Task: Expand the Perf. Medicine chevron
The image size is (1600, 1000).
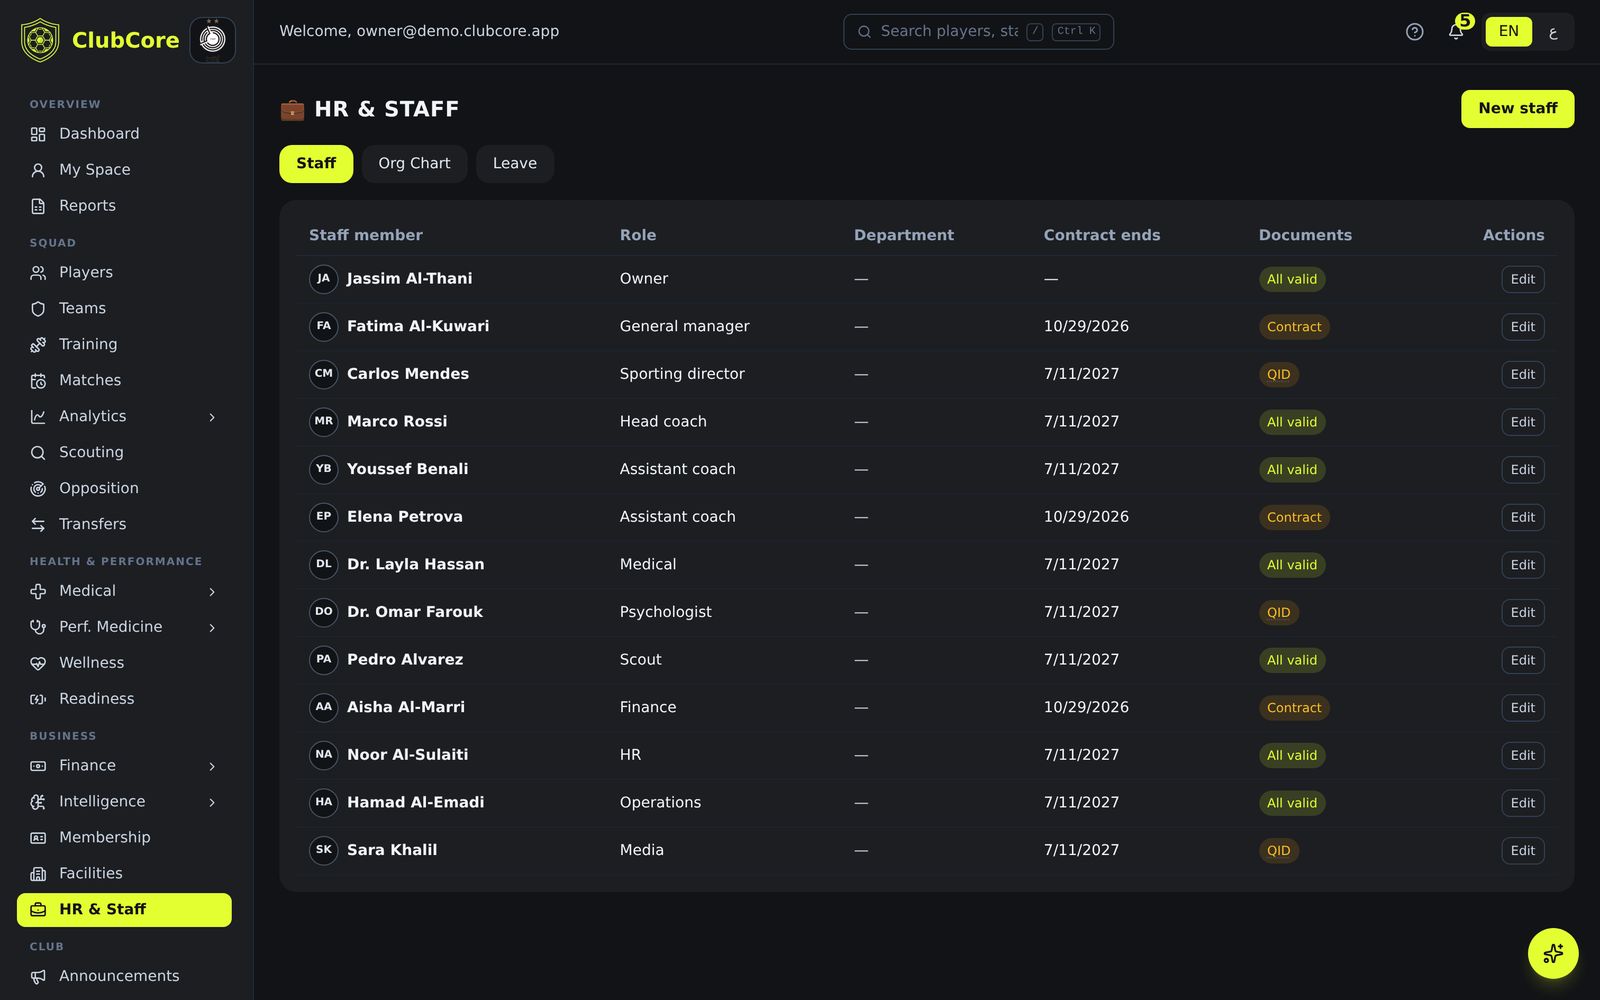Action: click(212, 628)
